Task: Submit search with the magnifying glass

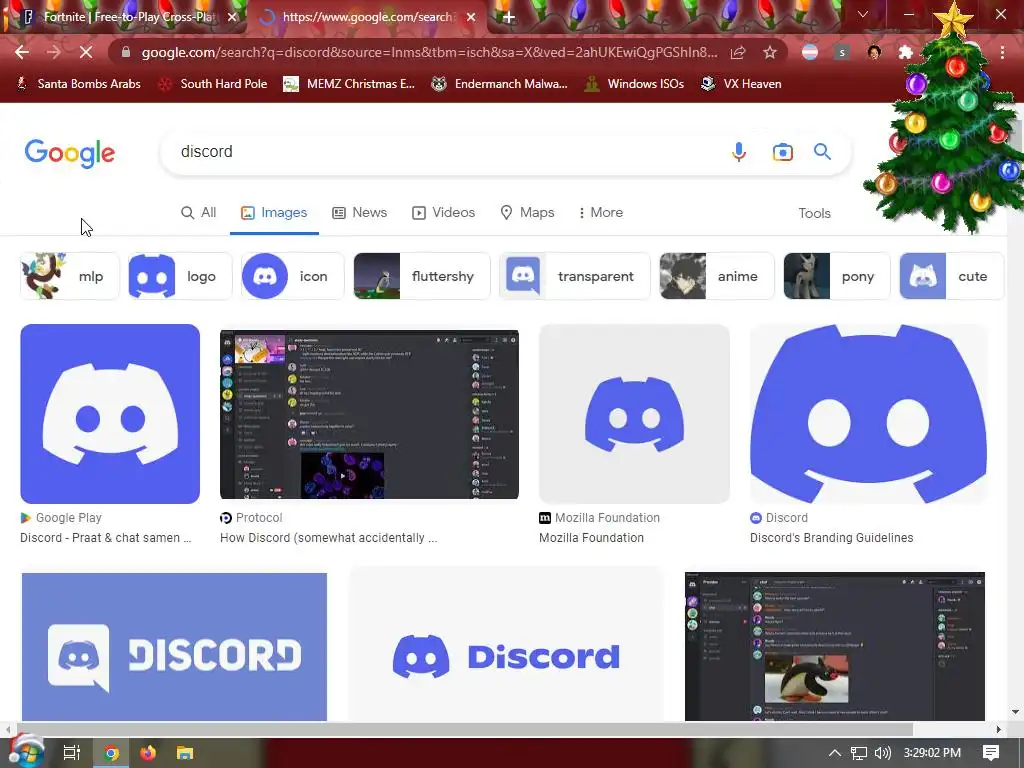Action: (x=822, y=152)
